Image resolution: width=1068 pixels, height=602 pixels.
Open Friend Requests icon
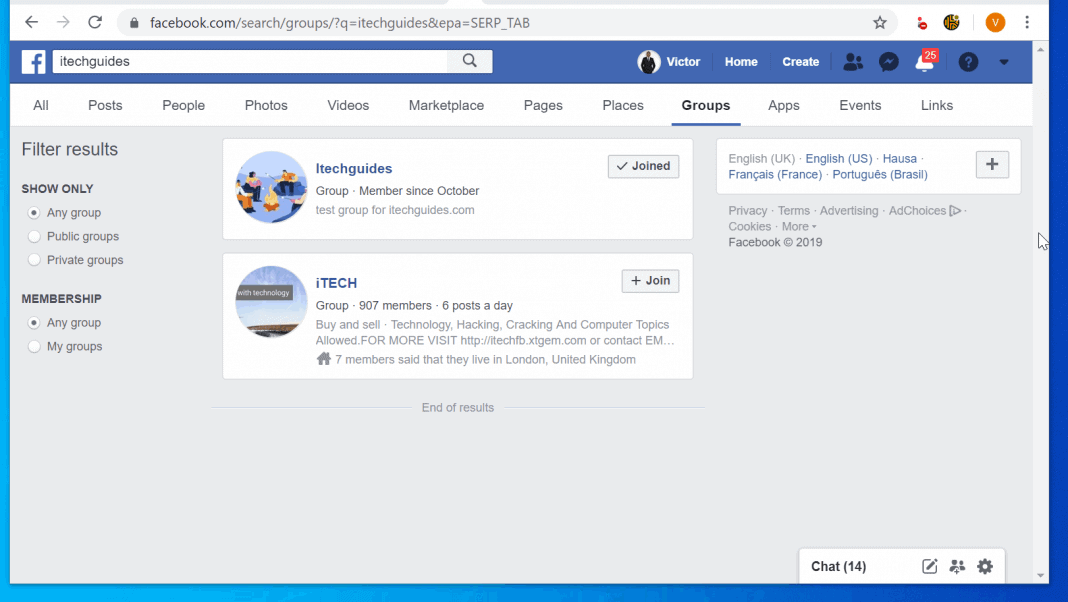tap(853, 62)
